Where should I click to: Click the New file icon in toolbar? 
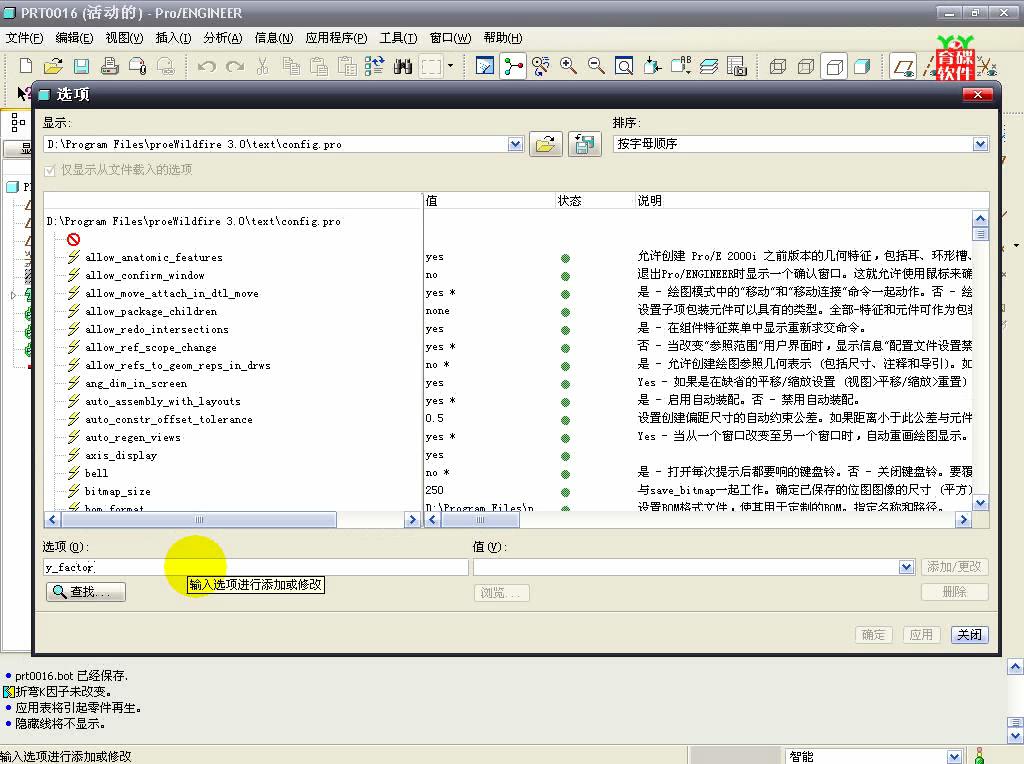[25, 65]
